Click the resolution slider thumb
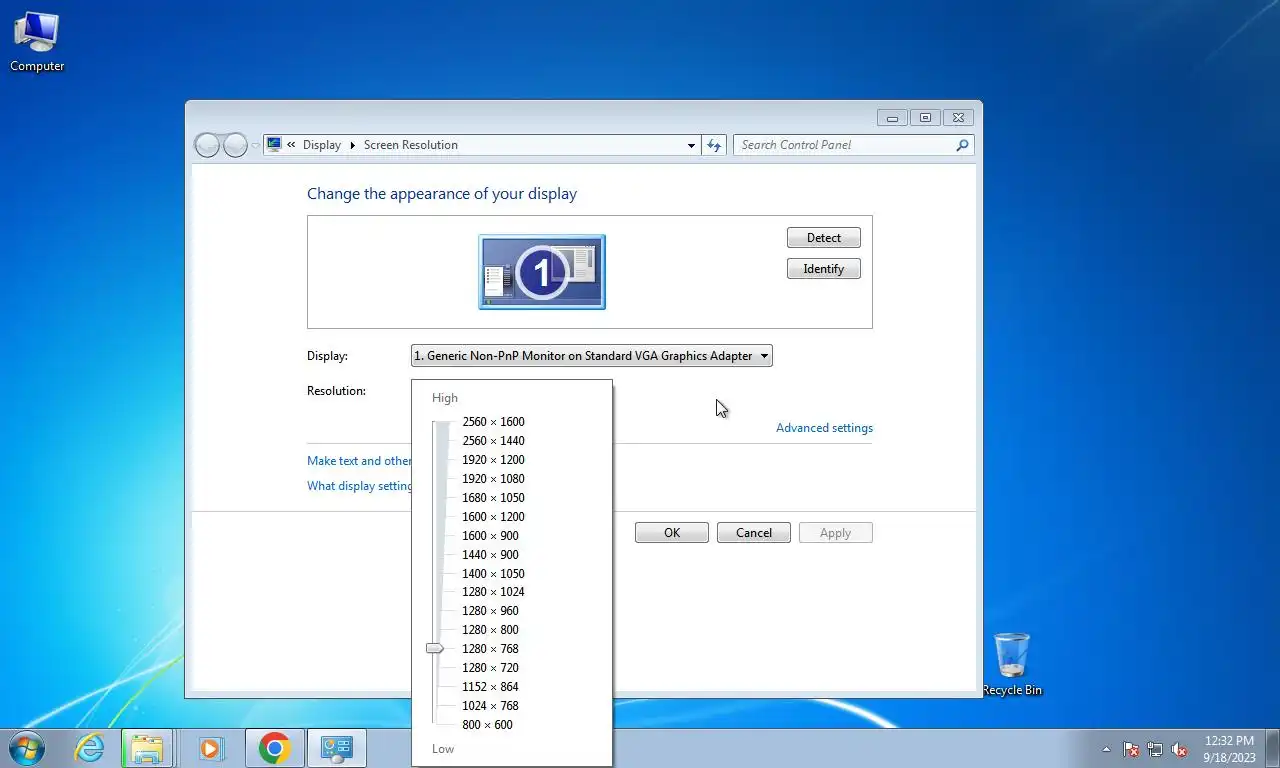 (x=435, y=648)
